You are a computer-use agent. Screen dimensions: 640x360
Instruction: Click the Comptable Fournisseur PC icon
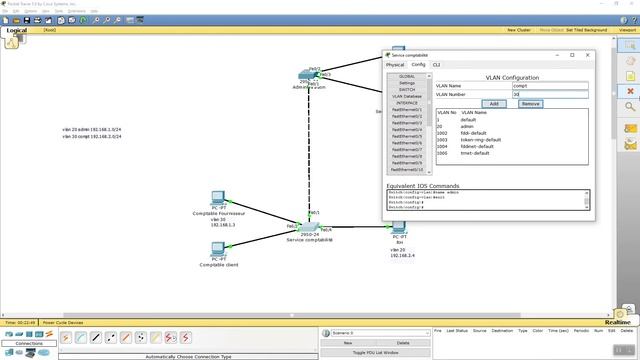click(x=218, y=198)
